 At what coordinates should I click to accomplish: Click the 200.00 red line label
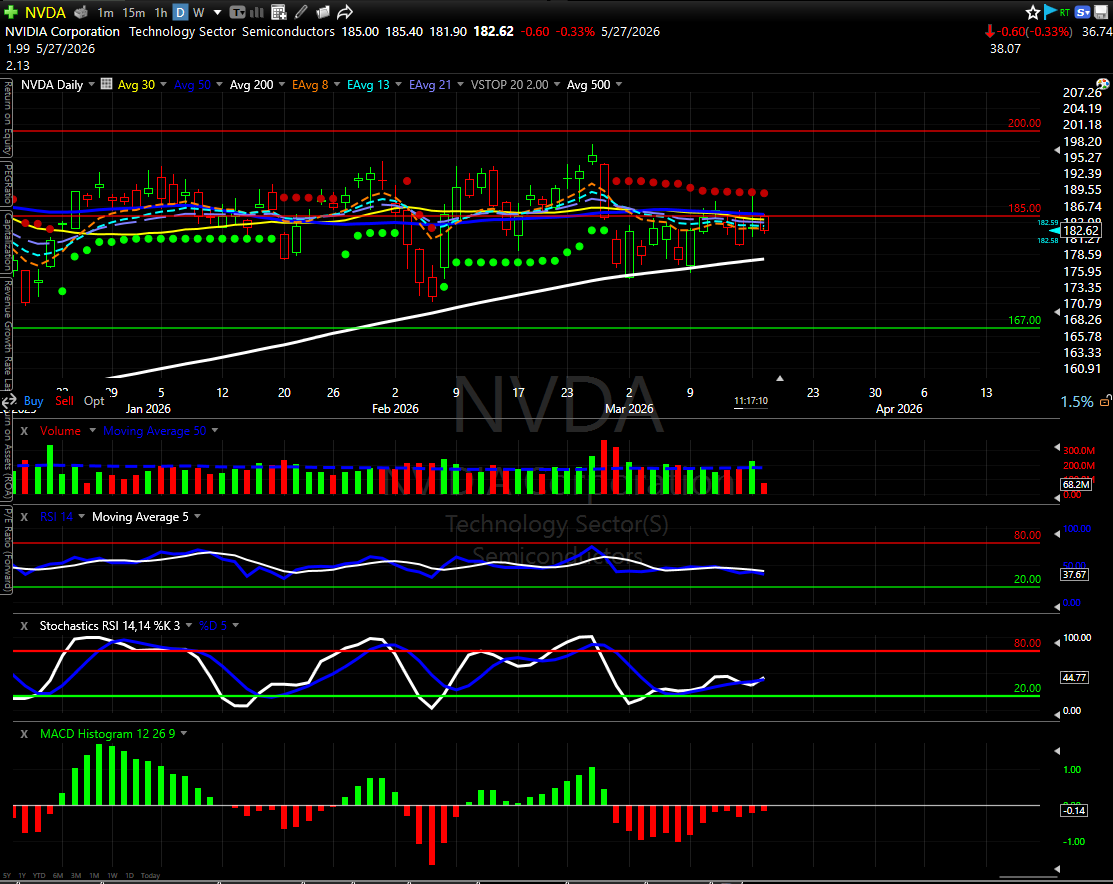(1024, 124)
